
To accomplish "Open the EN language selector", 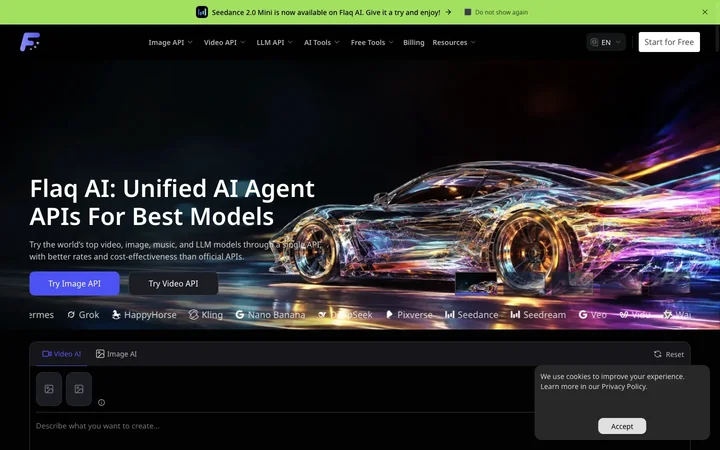I will pyautogui.click(x=606, y=42).
